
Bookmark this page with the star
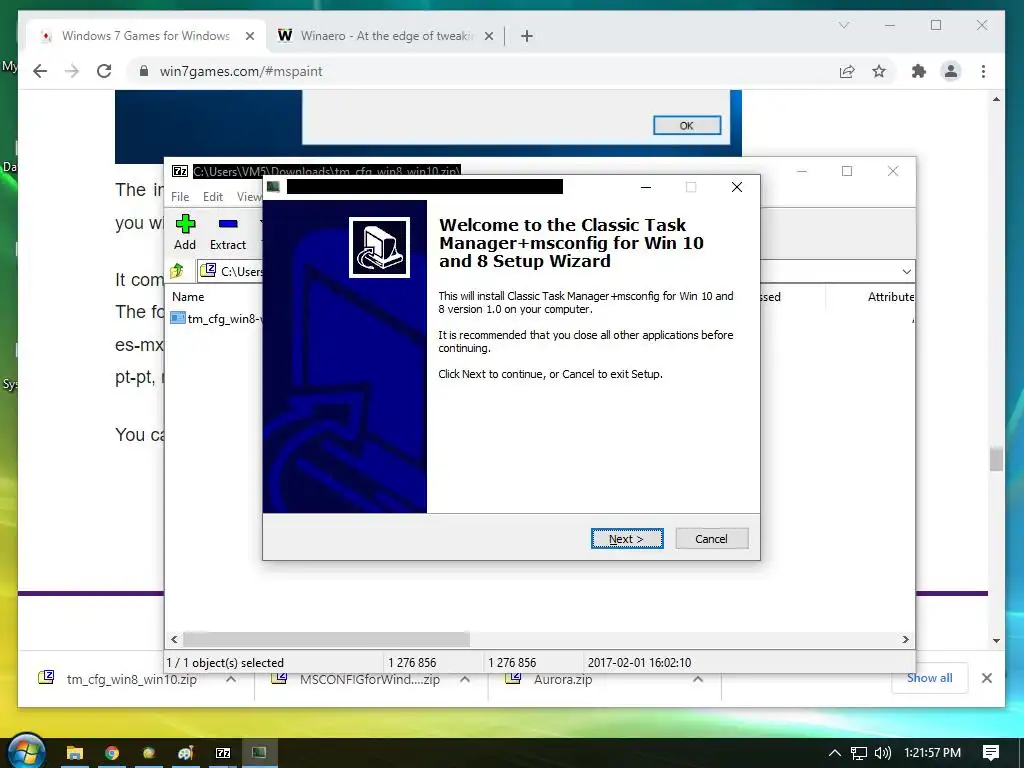click(879, 71)
